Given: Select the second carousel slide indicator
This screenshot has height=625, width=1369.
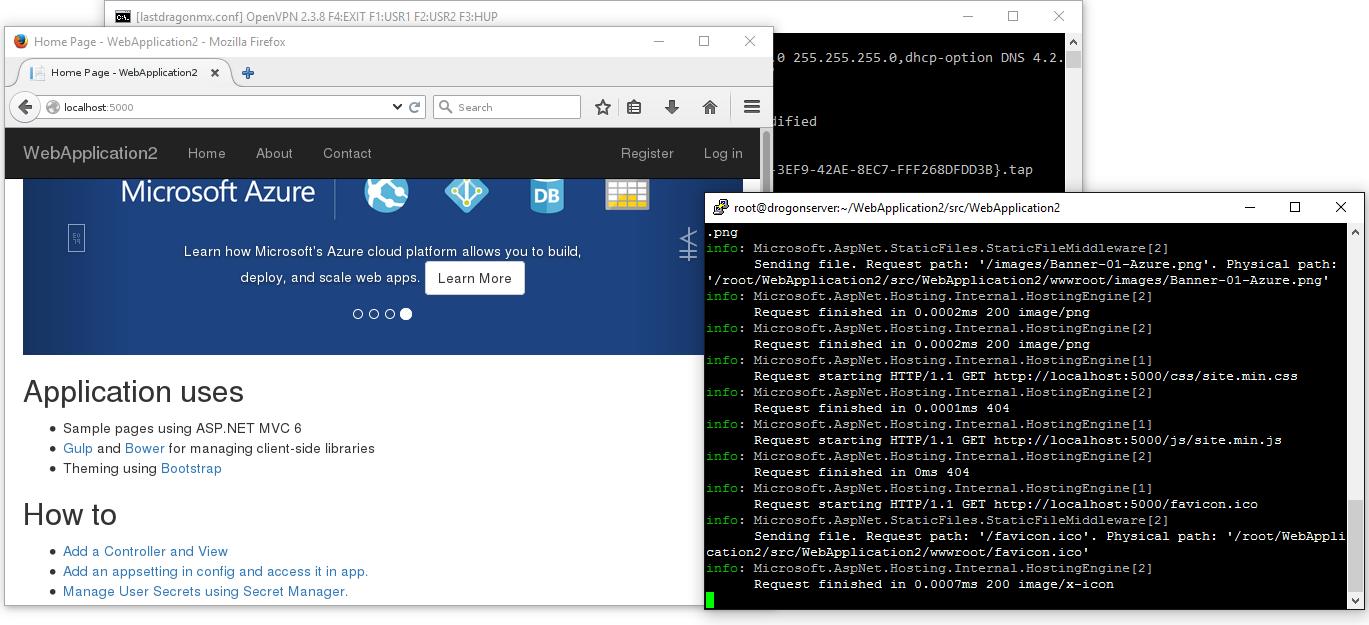Looking at the screenshot, I should (x=374, y=314).
